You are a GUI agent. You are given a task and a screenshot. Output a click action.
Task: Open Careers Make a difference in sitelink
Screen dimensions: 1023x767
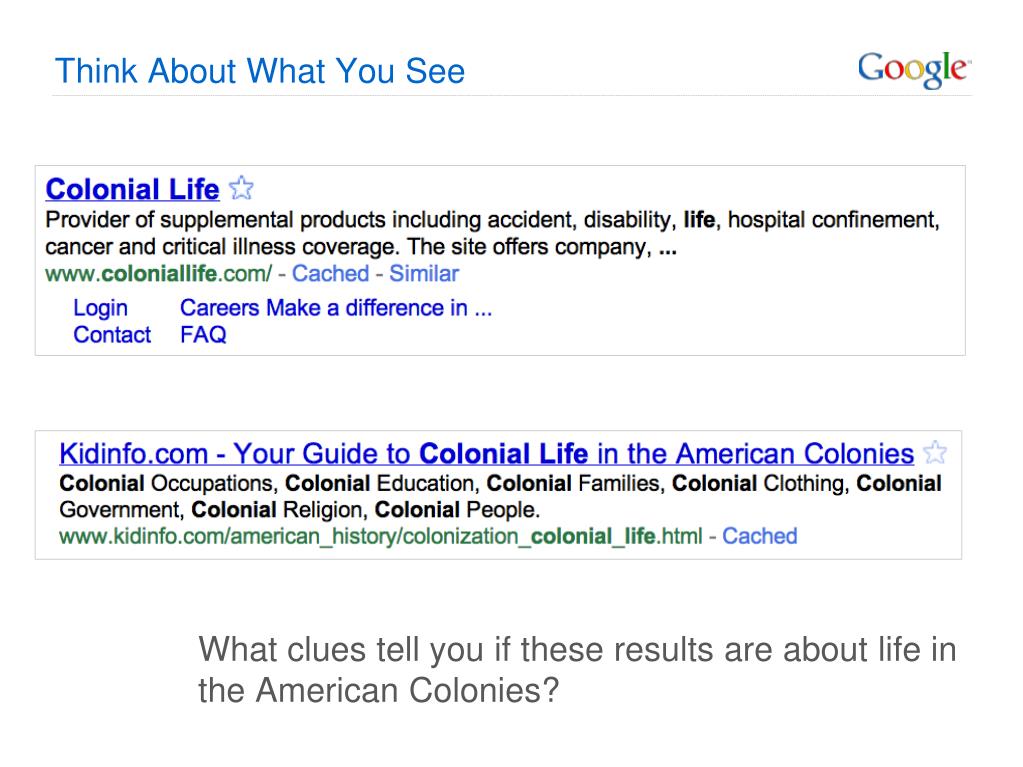coord(336,308)
